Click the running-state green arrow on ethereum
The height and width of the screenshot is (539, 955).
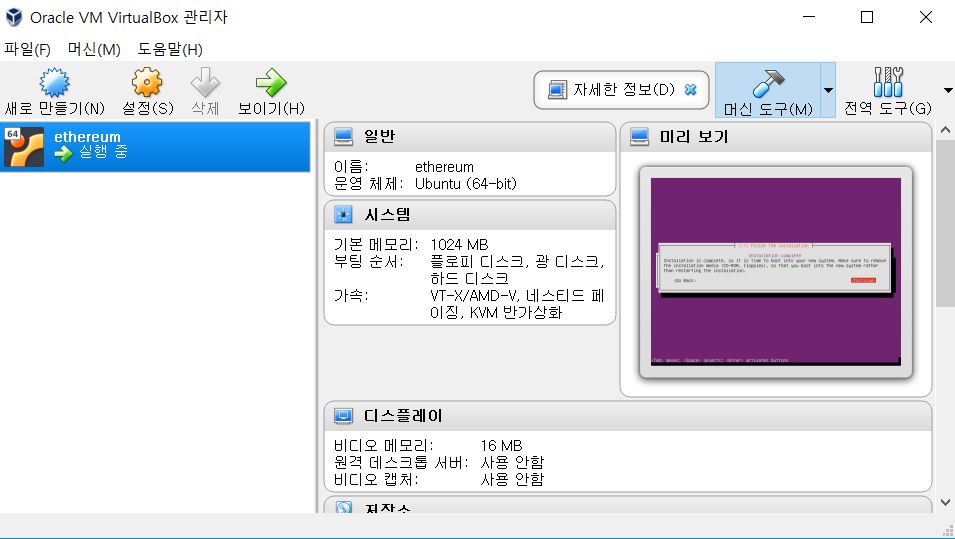click(x=63, y=153)
